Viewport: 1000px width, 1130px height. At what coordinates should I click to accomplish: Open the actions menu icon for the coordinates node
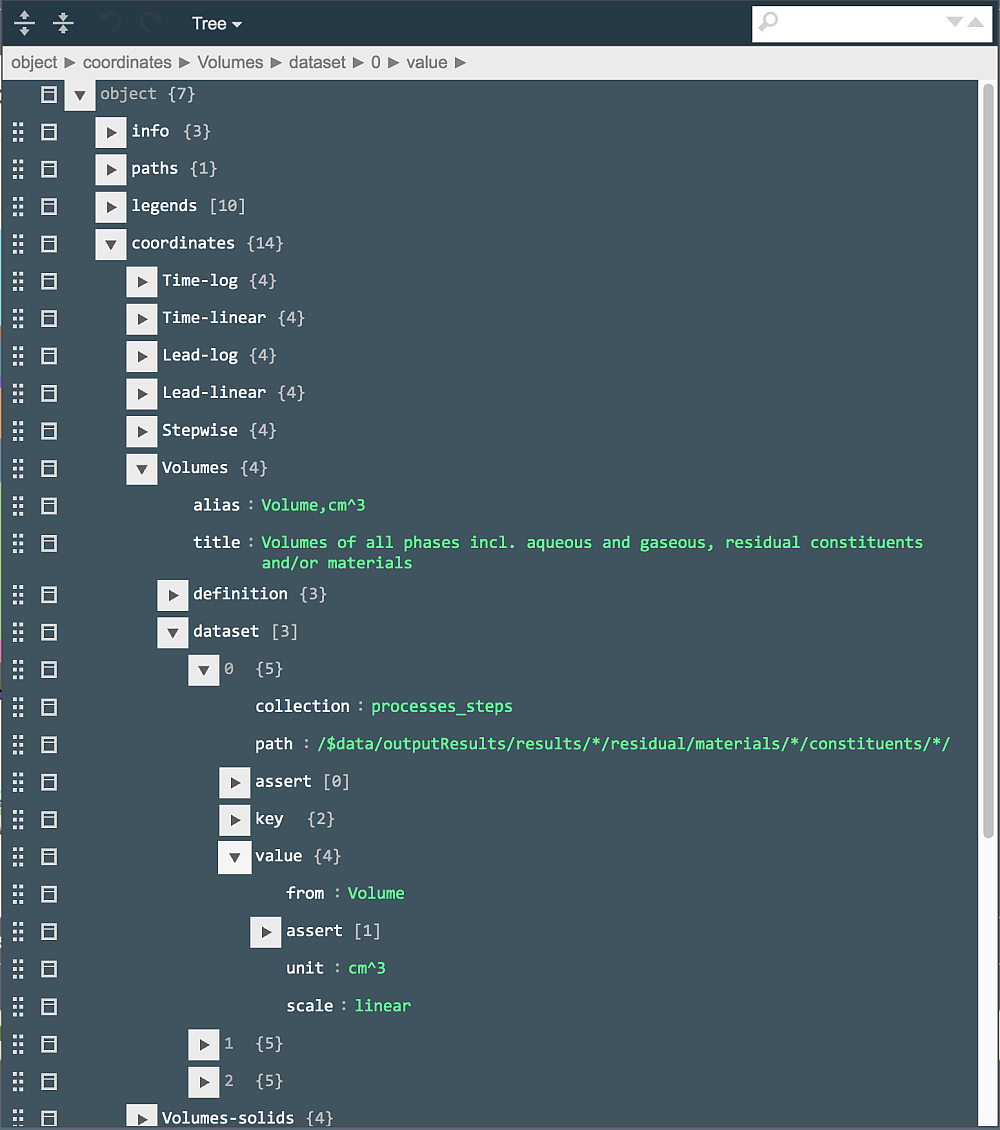coord(48,243)
